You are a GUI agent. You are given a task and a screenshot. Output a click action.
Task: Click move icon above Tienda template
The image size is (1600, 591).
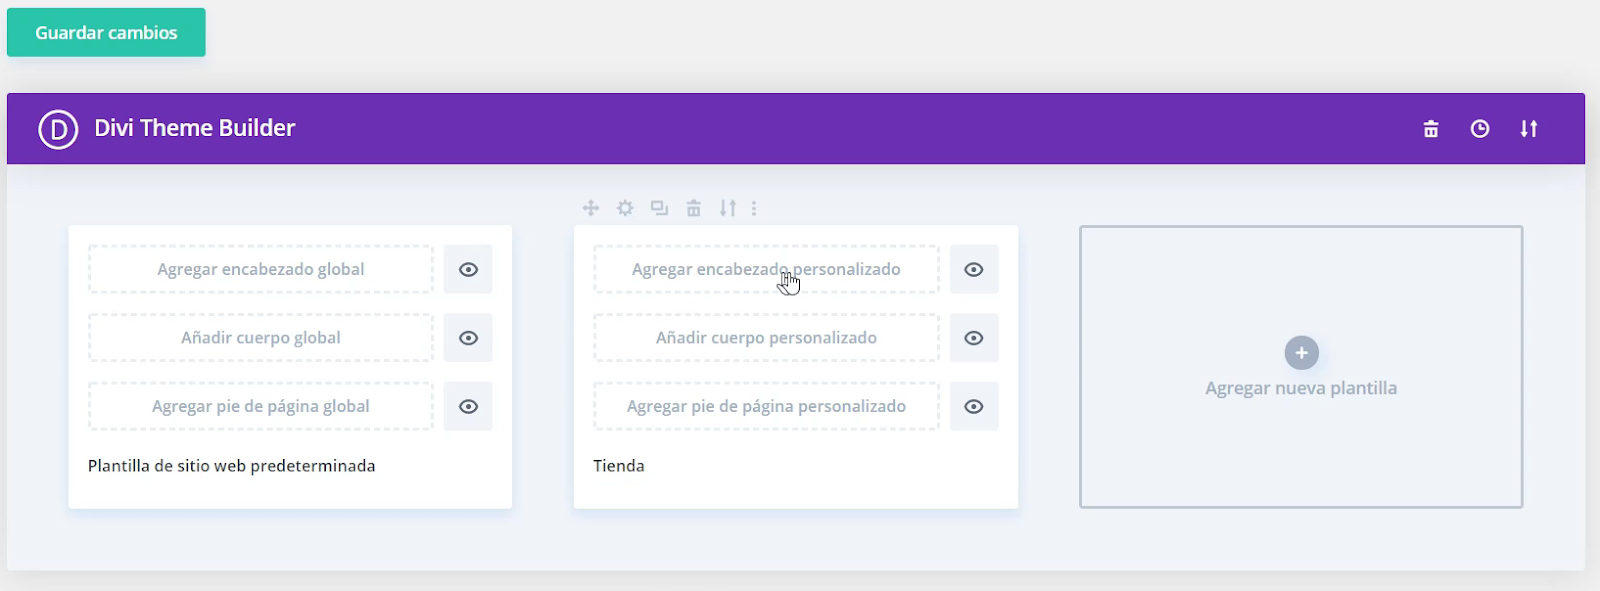pos(591,208)
